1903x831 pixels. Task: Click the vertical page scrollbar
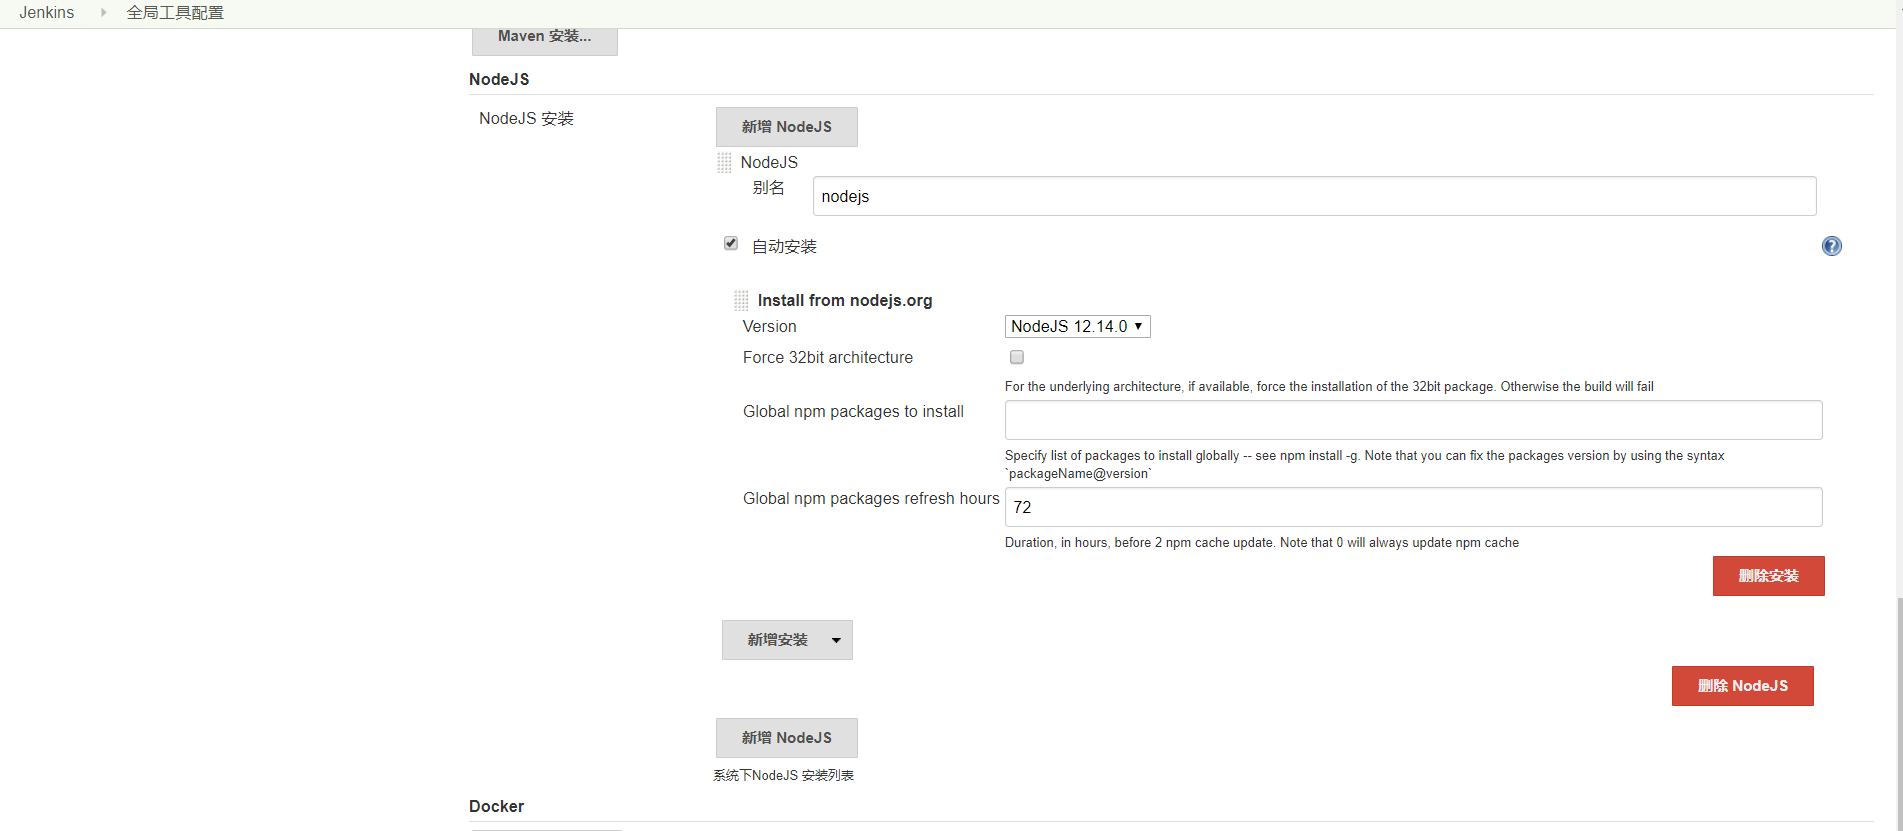tap(1898, 700)
